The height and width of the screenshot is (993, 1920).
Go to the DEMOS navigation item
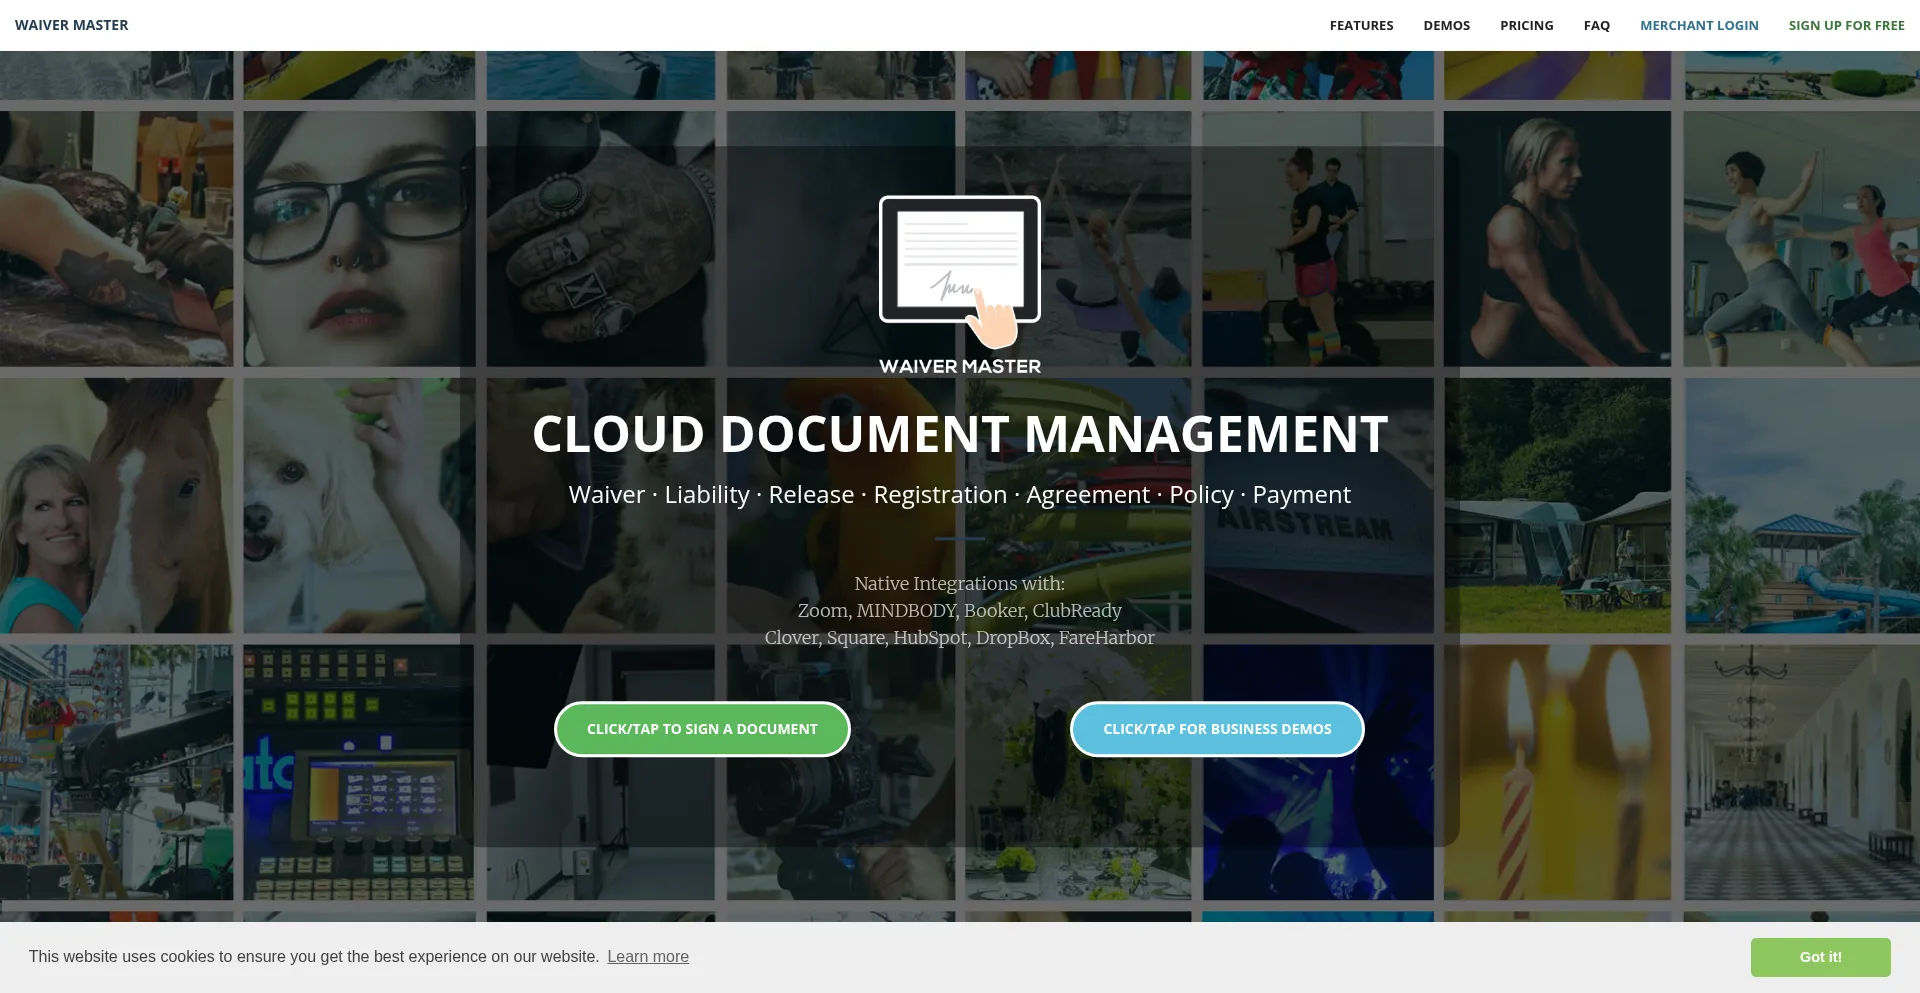pos(1446,25)
